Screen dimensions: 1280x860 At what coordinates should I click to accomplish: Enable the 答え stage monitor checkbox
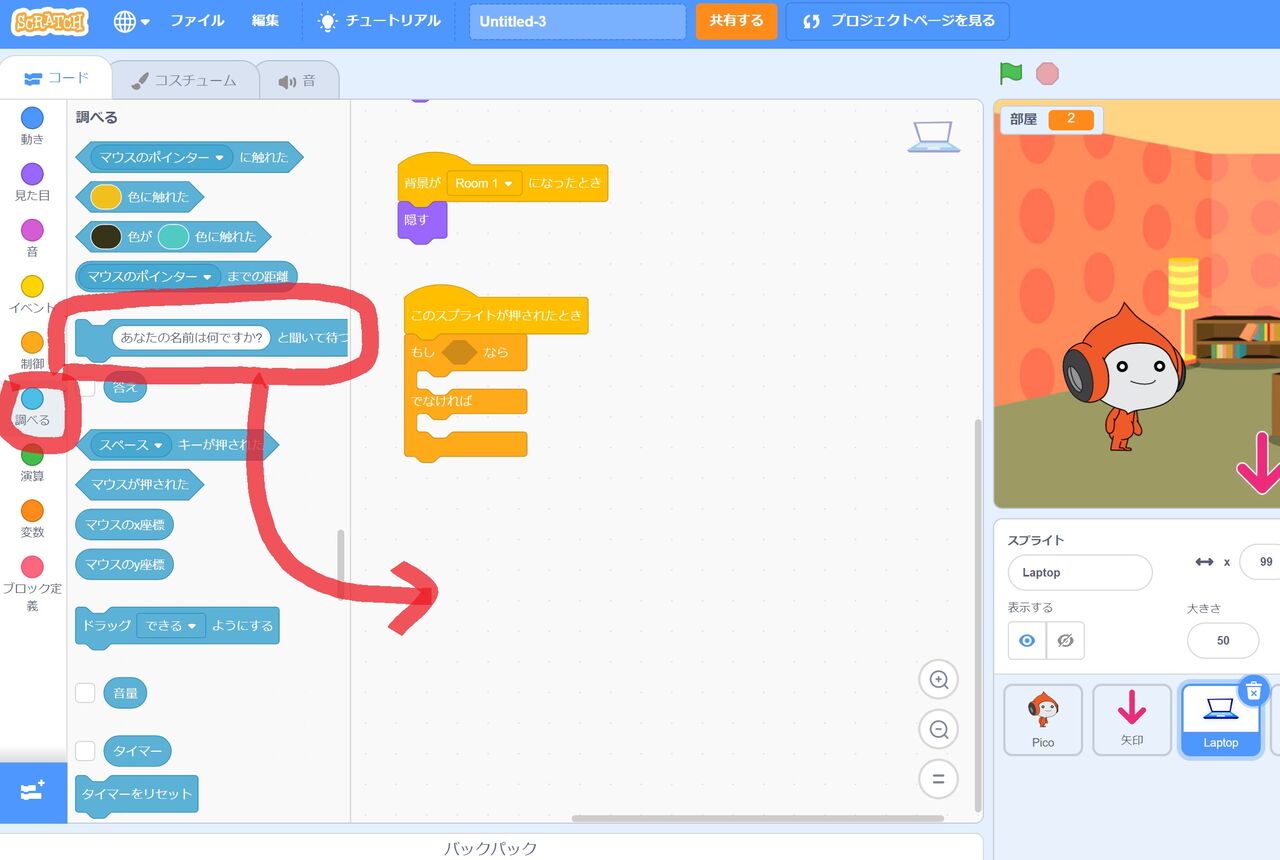(x=85, y=386)
